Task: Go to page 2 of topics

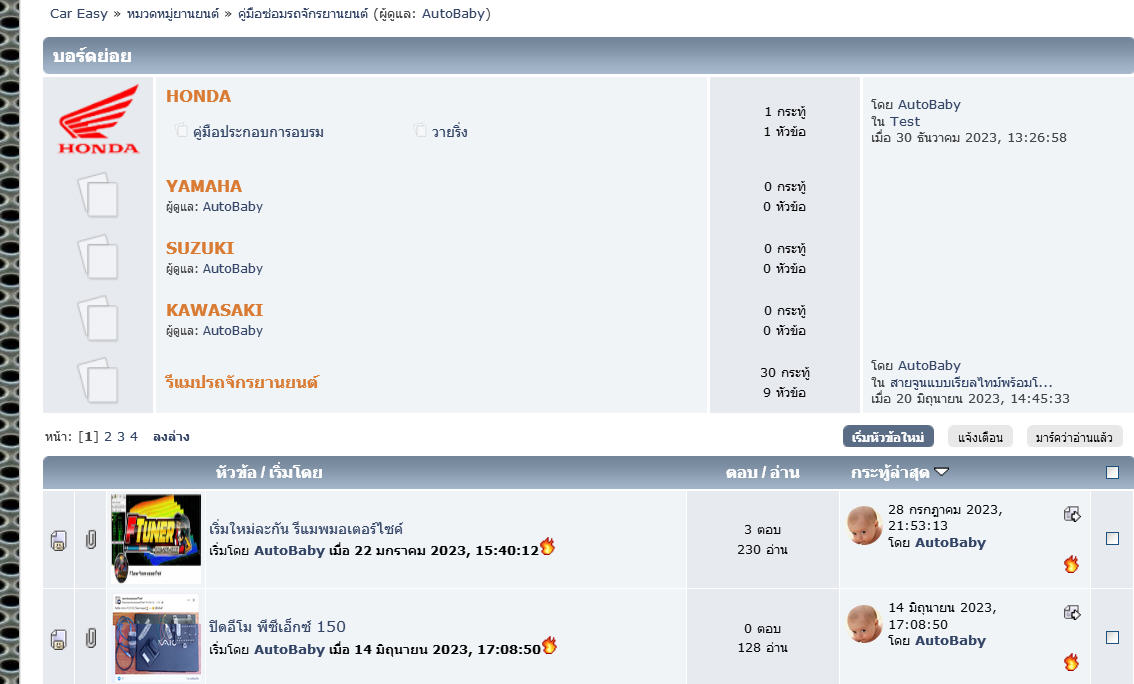Action: [x=108, y=437]
